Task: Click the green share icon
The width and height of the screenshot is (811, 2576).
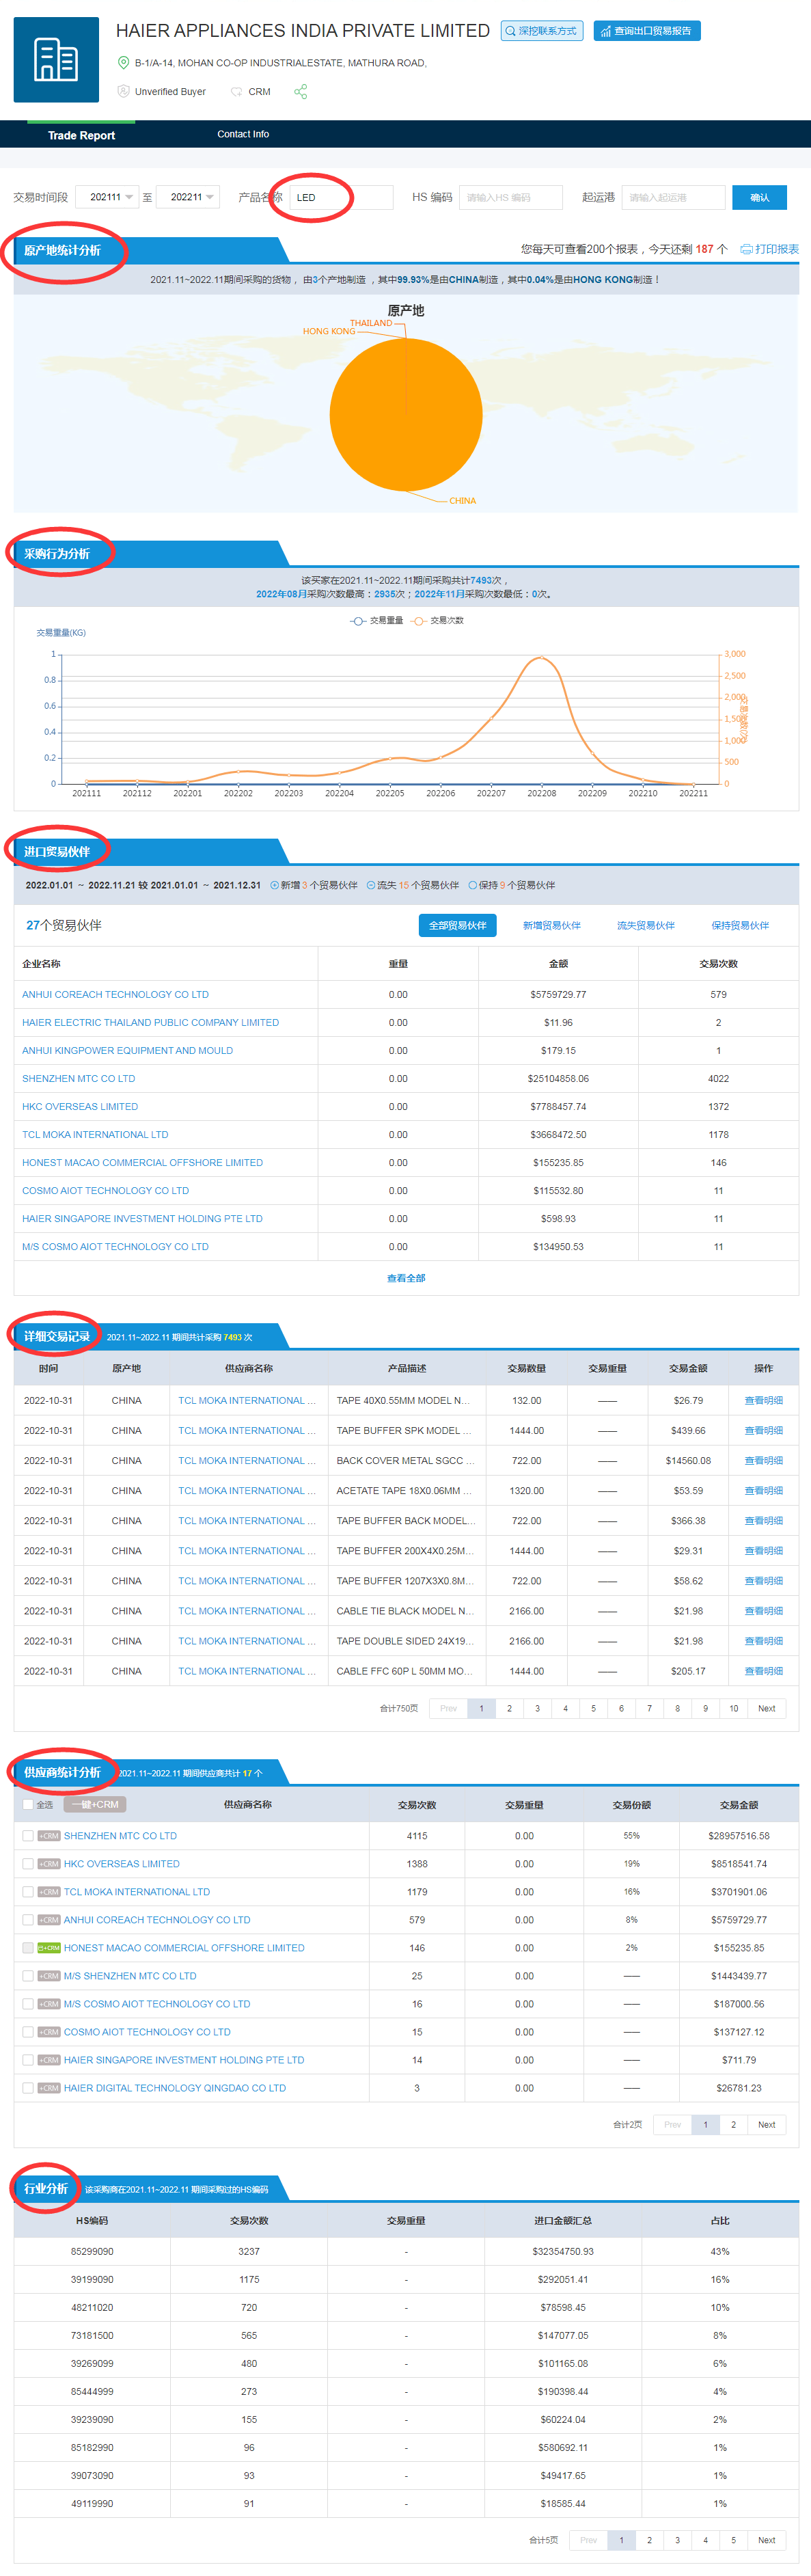Action: pyautogui.click(x=301, y=92)
